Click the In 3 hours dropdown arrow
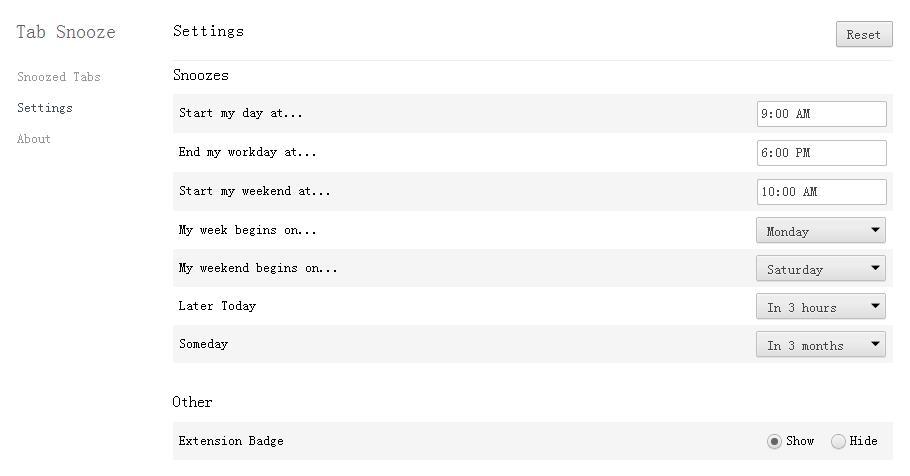910x476 pixels. pos(875,306)
